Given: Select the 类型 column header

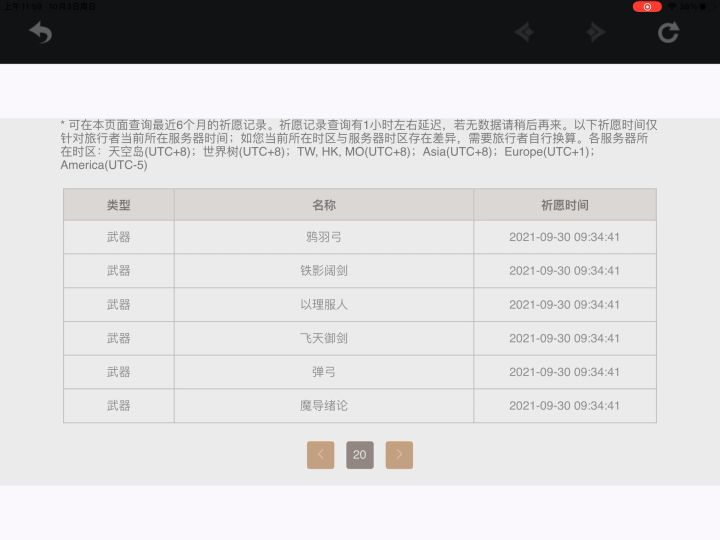Looking at the screenshot, I should click(x=118, y=205).
